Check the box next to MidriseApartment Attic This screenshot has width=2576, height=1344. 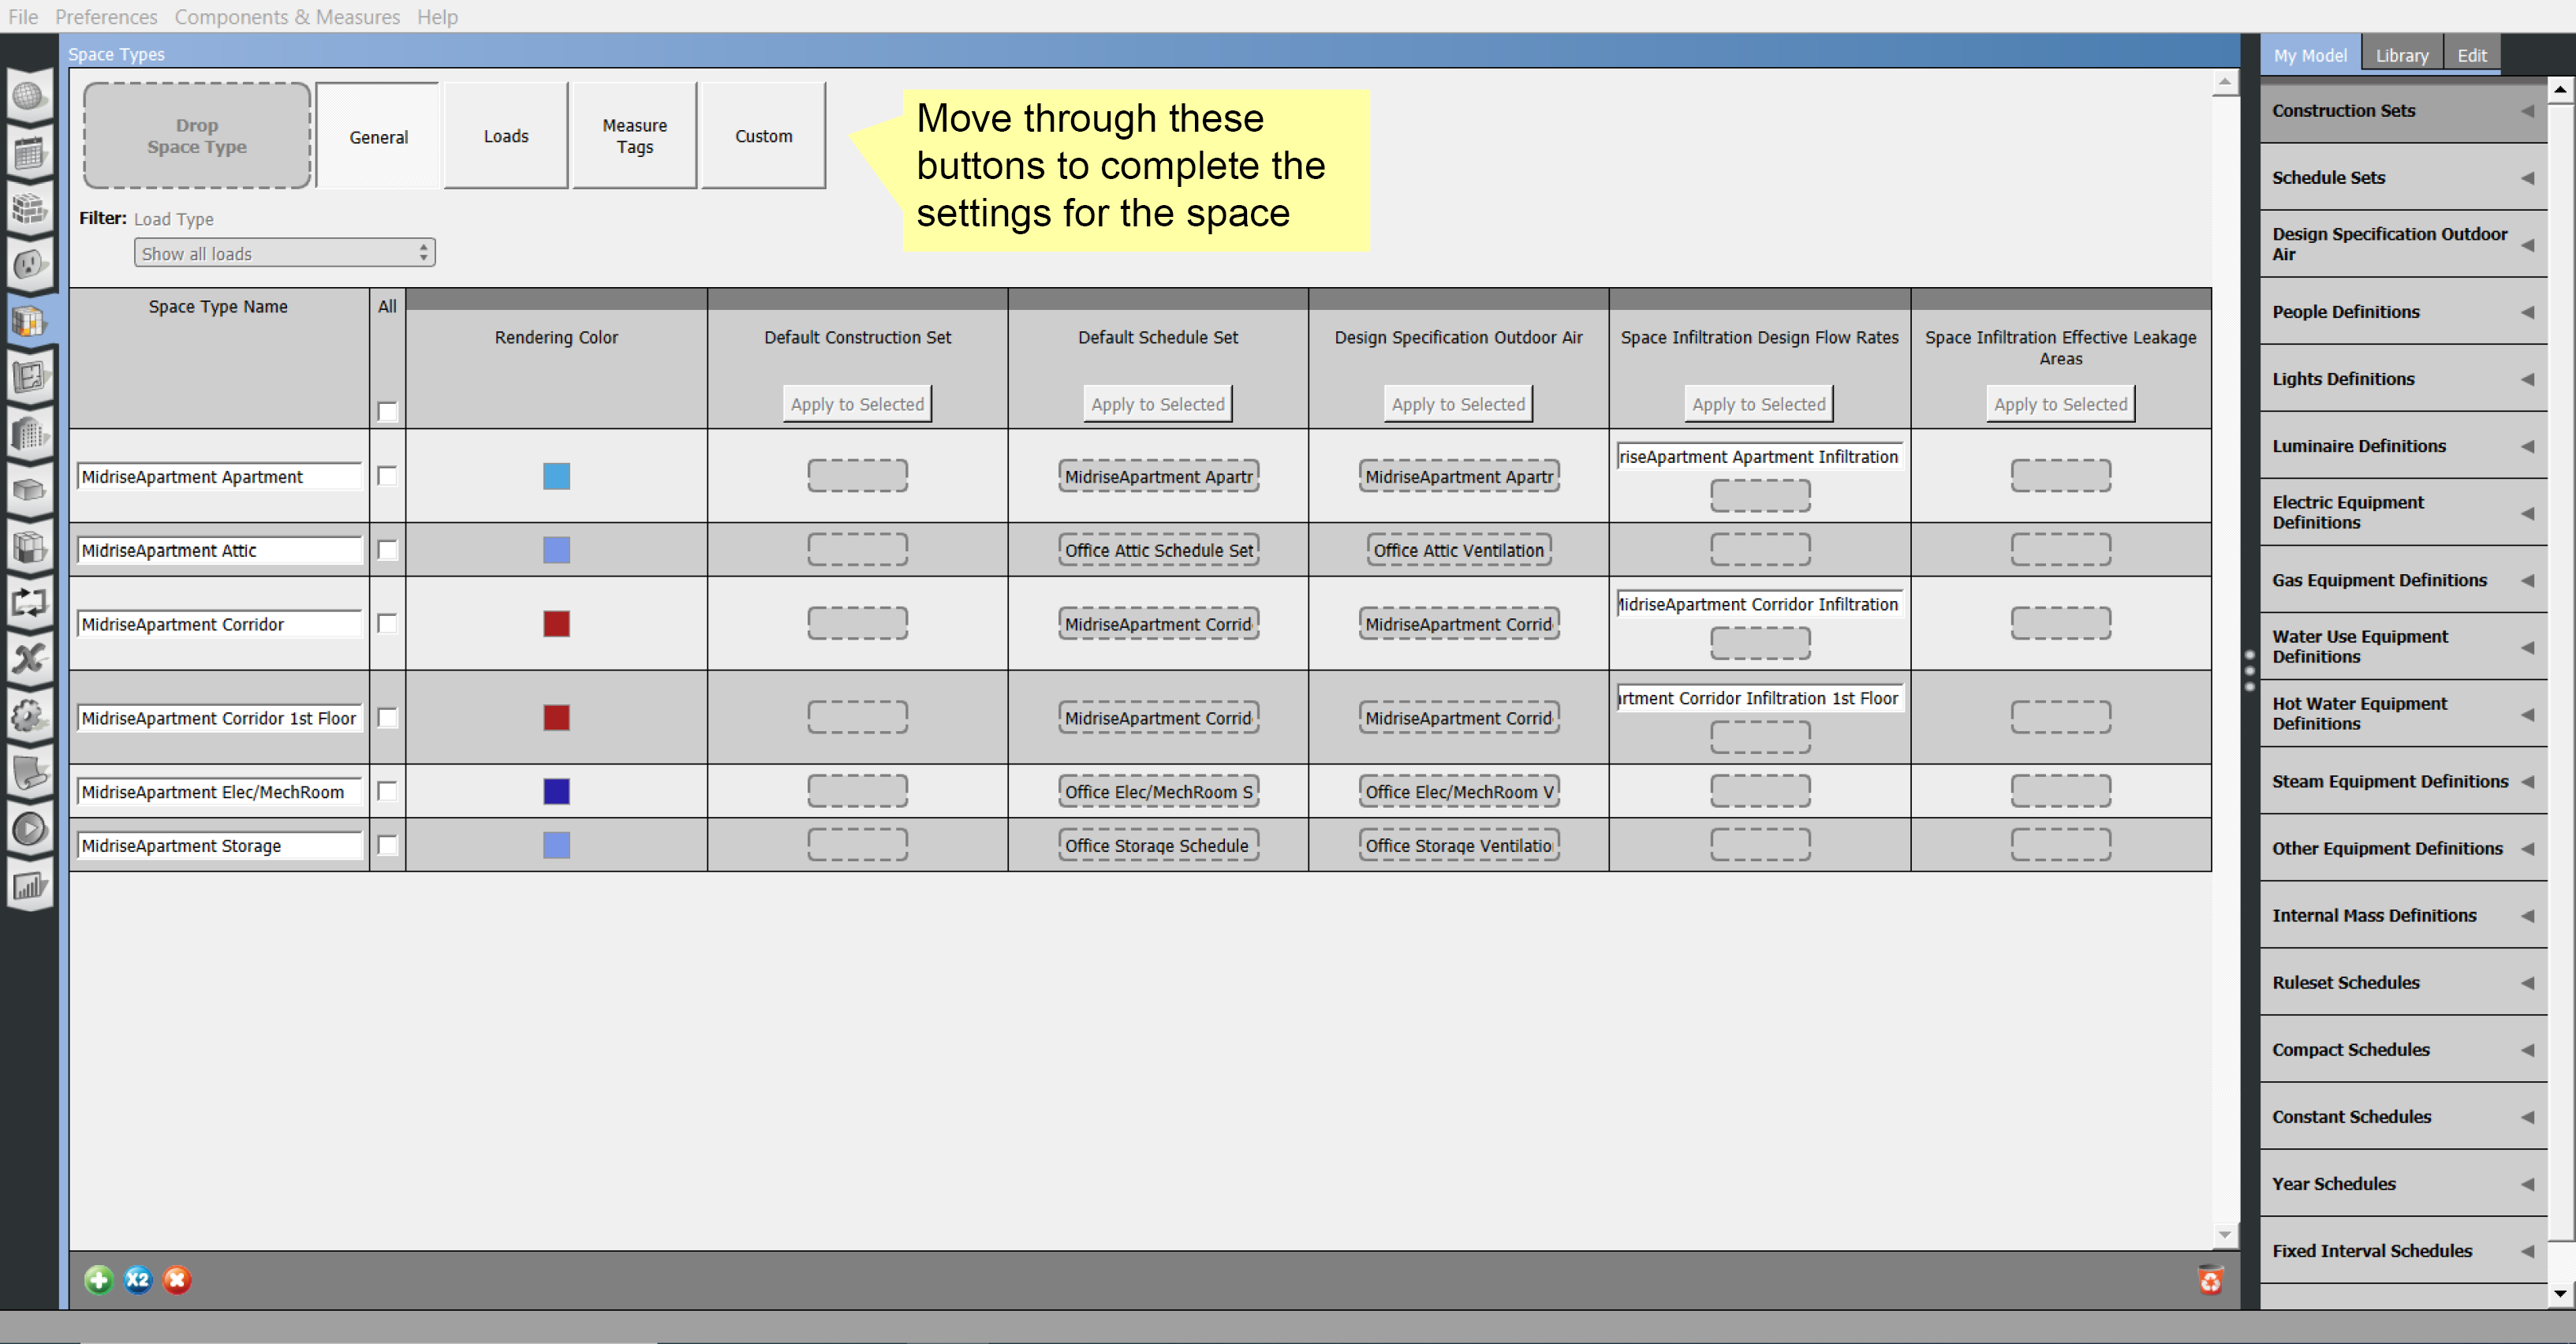387,549
